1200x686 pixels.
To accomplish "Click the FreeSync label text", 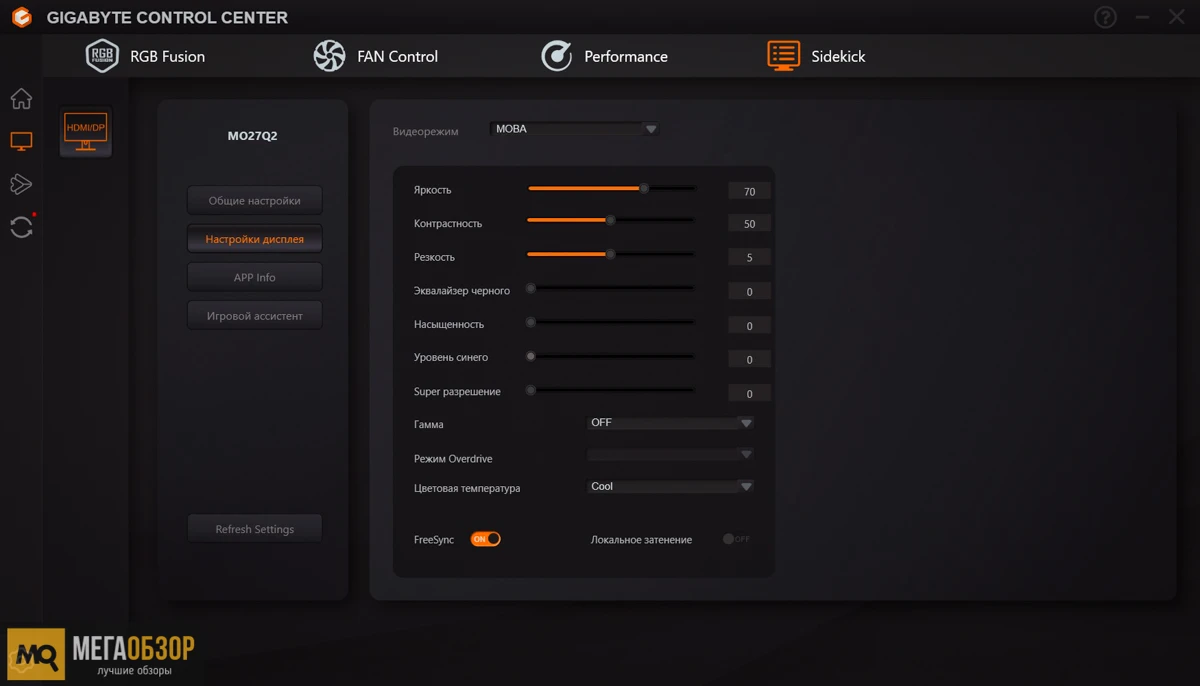I will [x=434, y=540].
